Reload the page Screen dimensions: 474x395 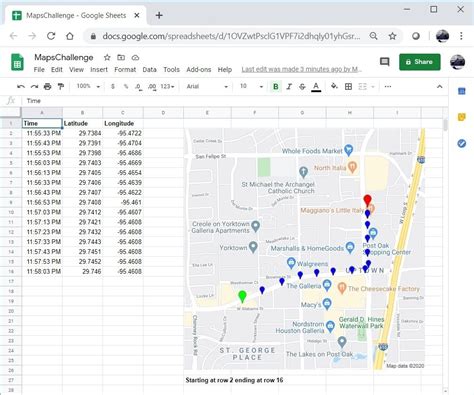[51, 36]
